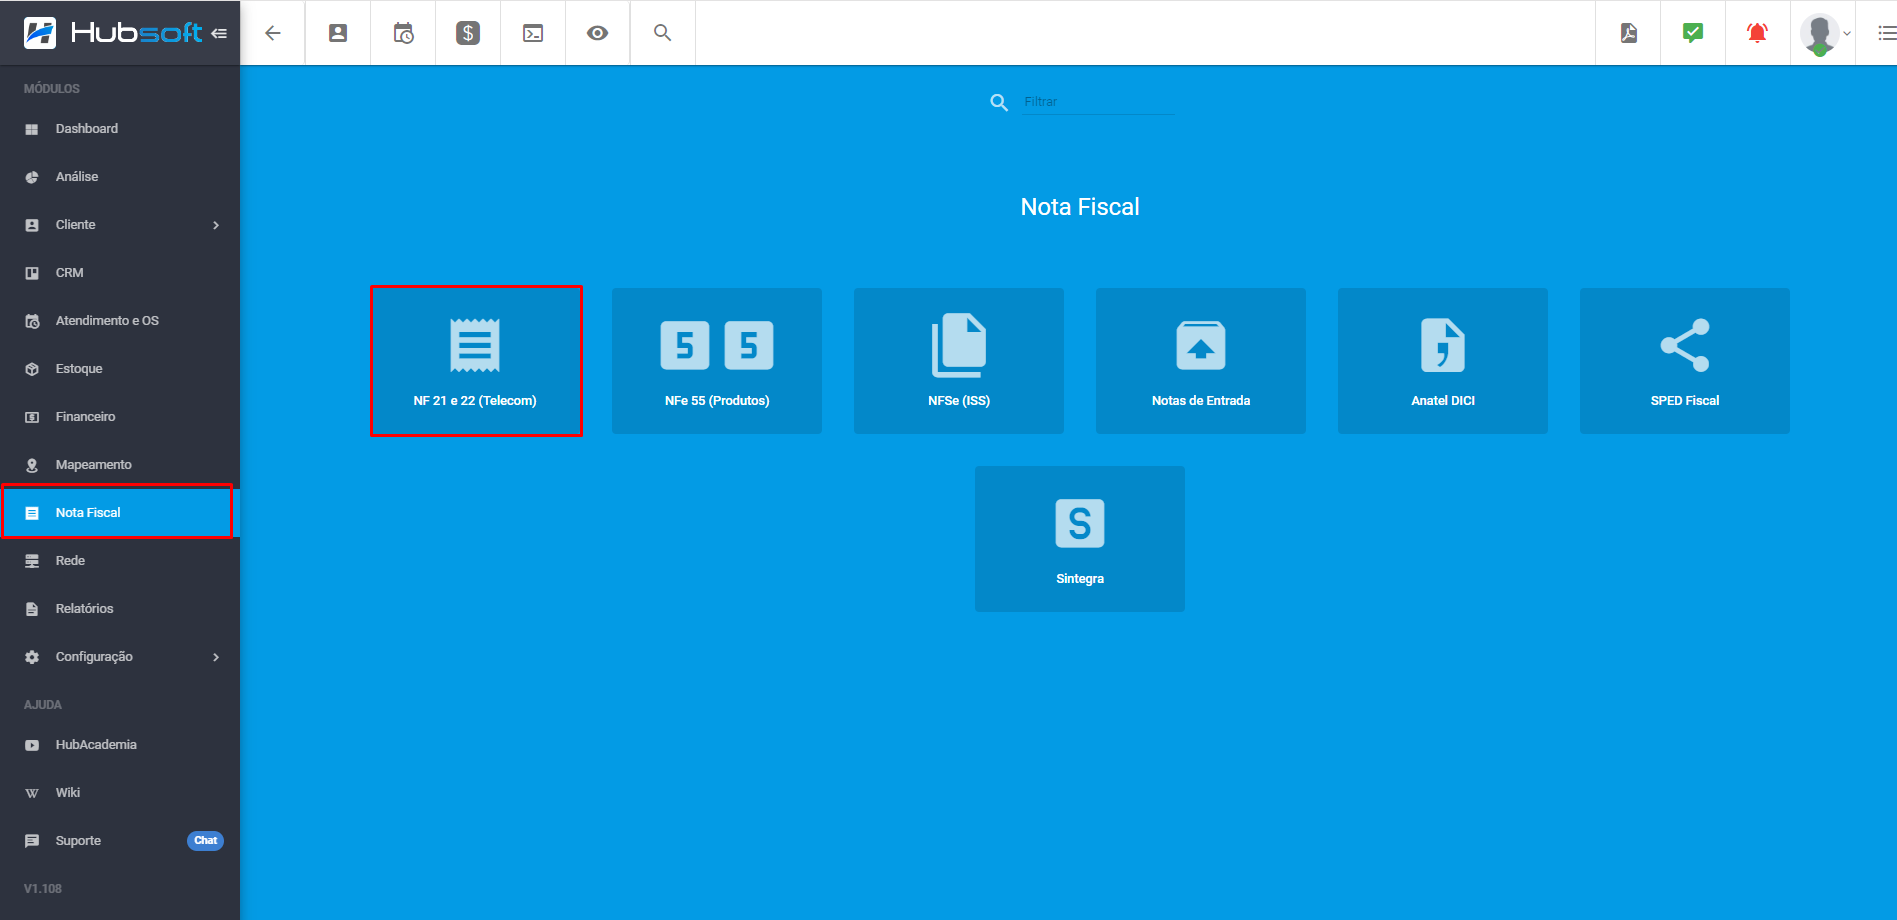Image resolution: width=1897 pixels, height=920 pixels.
Task: Open the Anatel DICI tile
Action: point(1443,361)
